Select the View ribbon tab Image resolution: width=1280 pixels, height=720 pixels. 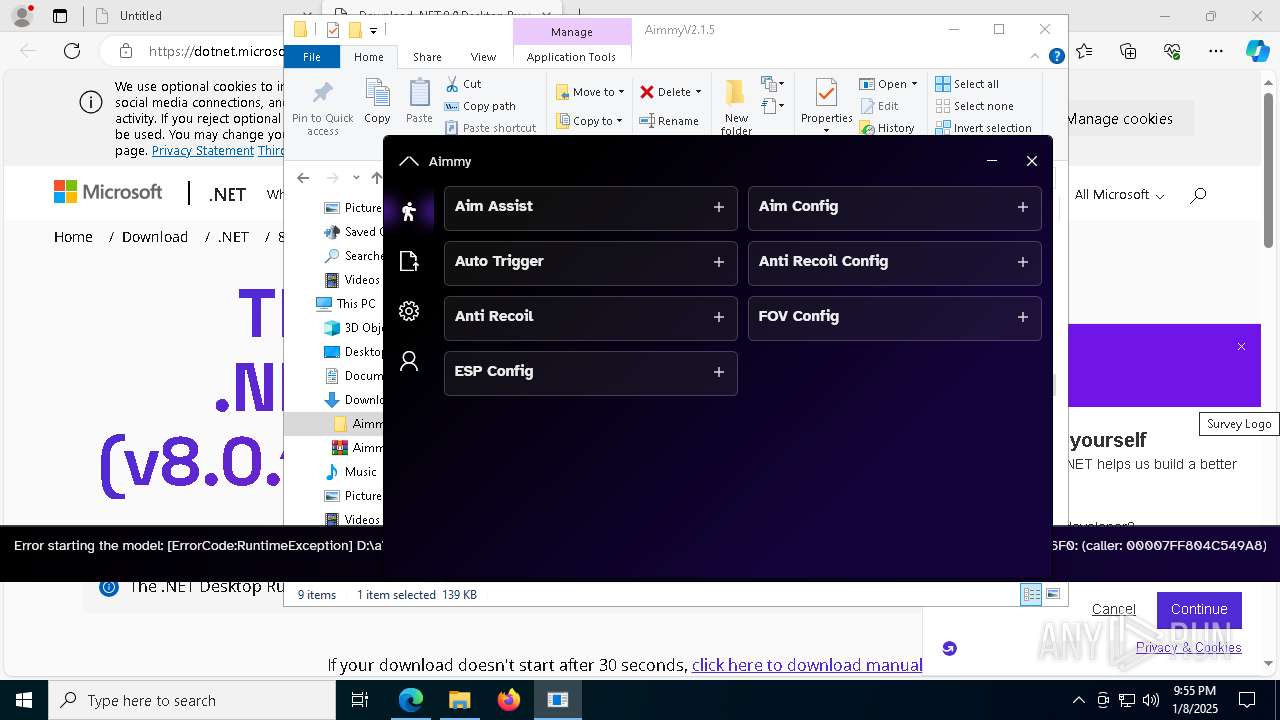pos(483,57)
